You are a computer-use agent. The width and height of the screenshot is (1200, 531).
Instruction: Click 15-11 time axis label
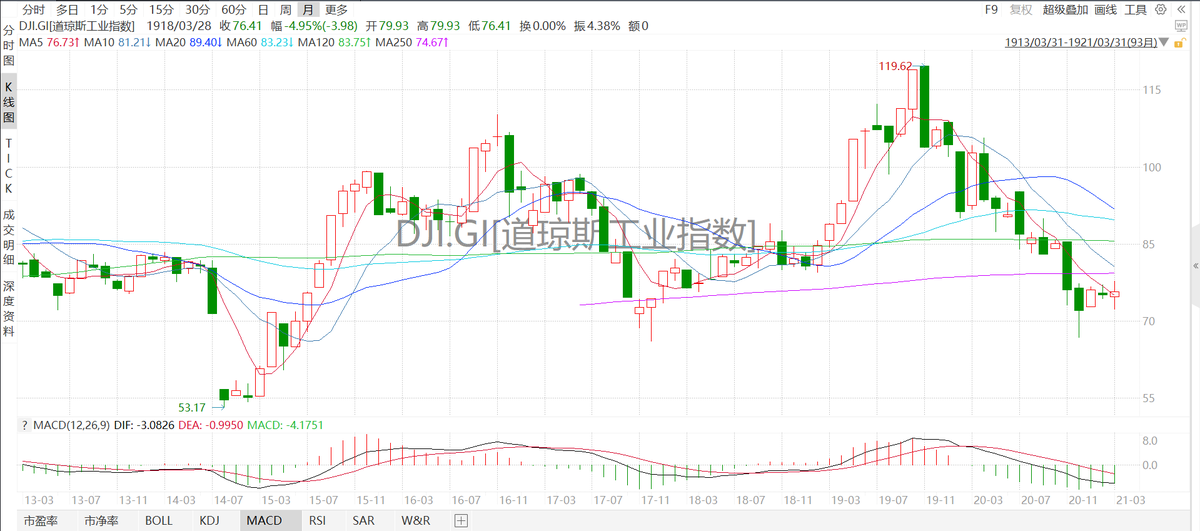pos(371,499)
